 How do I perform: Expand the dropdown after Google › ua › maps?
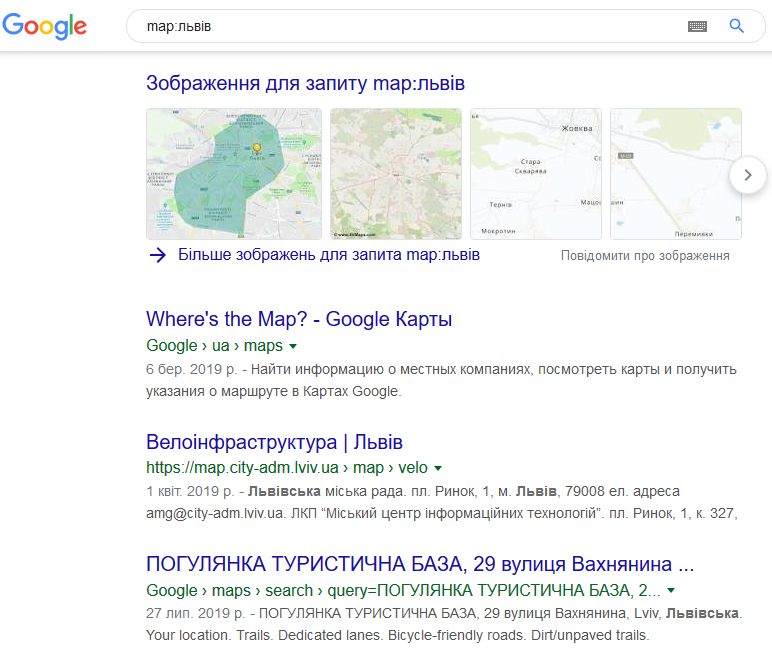[293, 347]
